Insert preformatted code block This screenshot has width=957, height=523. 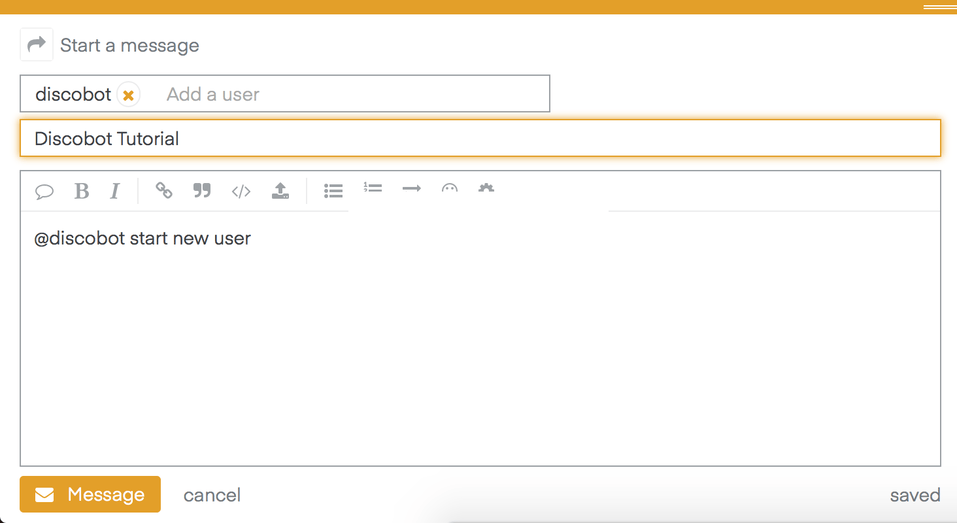pos(241,191)
